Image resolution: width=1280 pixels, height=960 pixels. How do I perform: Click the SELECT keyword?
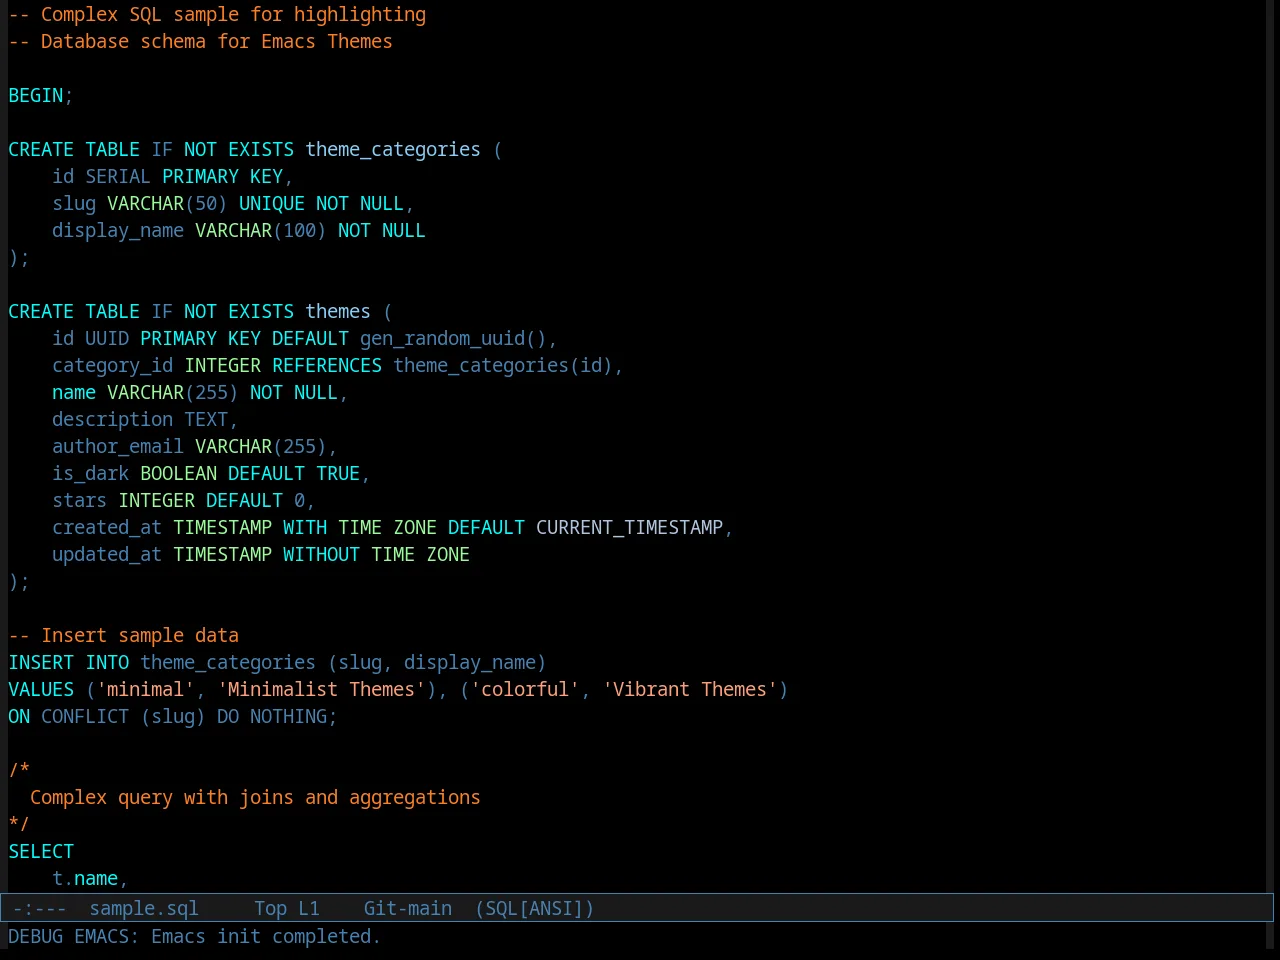tap(41, 851)
